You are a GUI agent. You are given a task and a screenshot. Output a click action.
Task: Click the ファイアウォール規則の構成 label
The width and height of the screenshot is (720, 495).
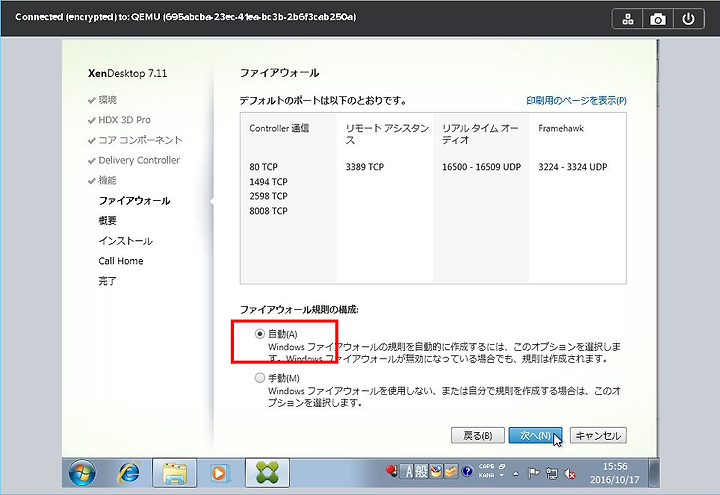click(x=299, y=309)
